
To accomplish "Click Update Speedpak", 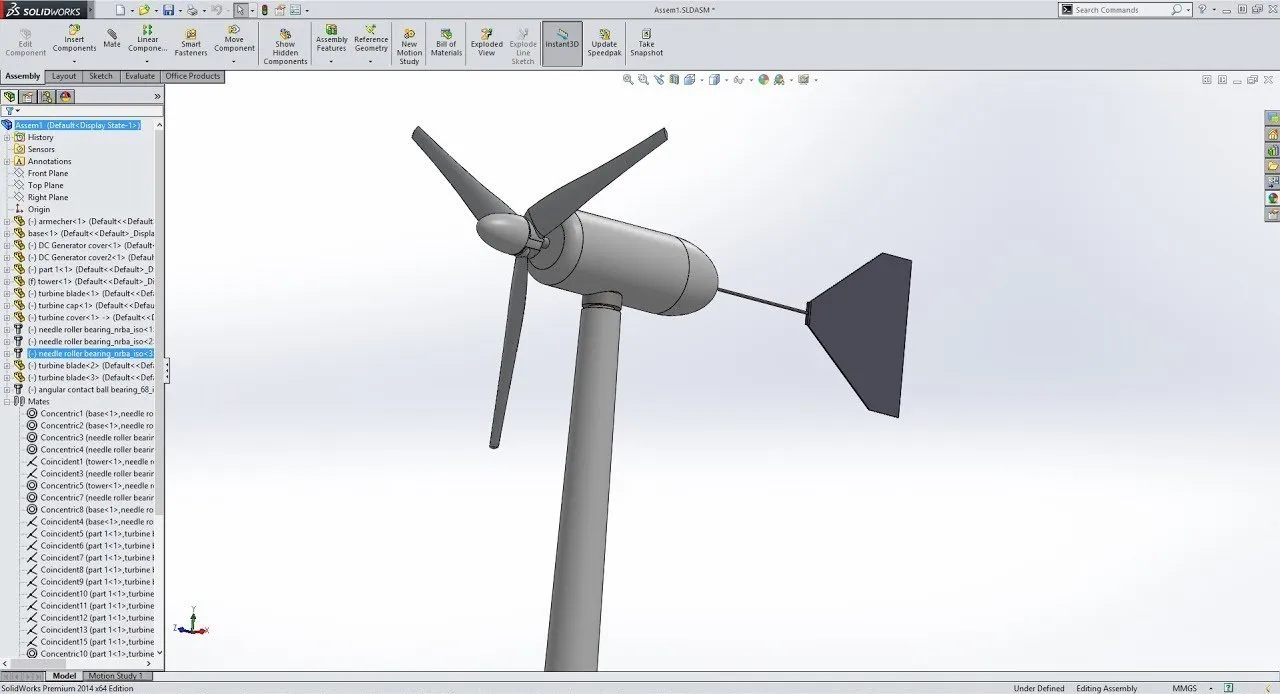I will pyautogui.click(x=604, y=41).
